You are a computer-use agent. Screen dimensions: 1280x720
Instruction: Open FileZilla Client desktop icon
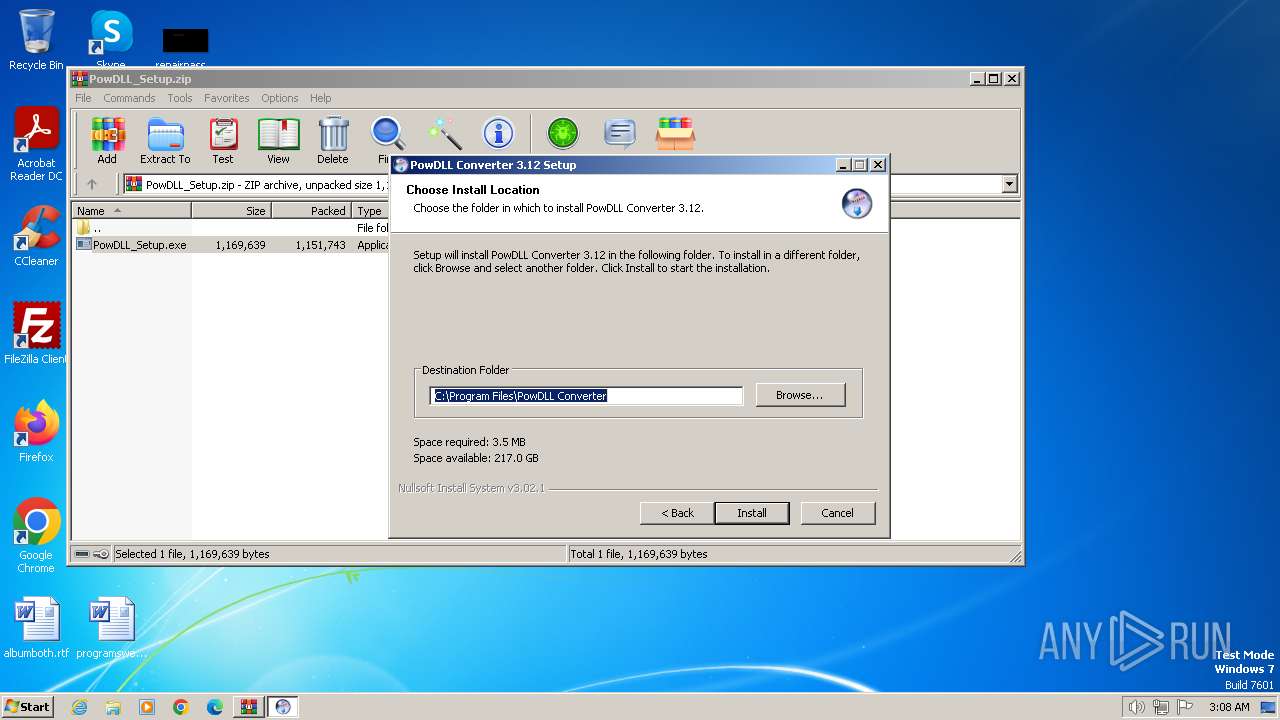pos(36,333)
